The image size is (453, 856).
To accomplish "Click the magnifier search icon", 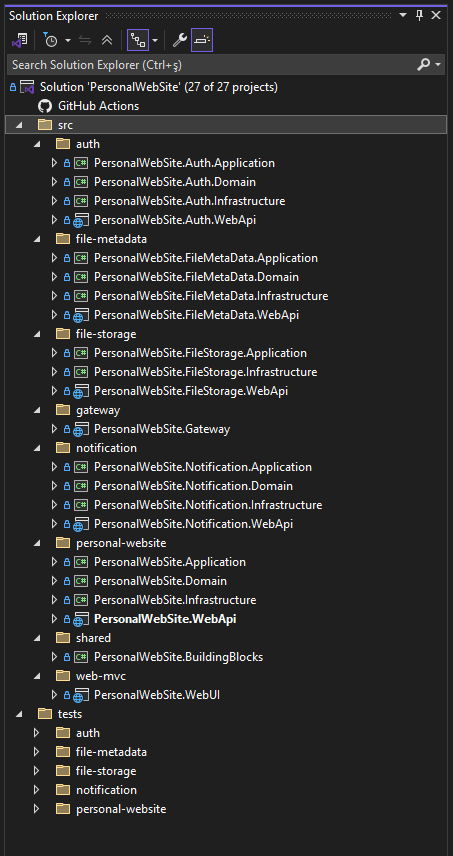I will [x=424, y=65].
